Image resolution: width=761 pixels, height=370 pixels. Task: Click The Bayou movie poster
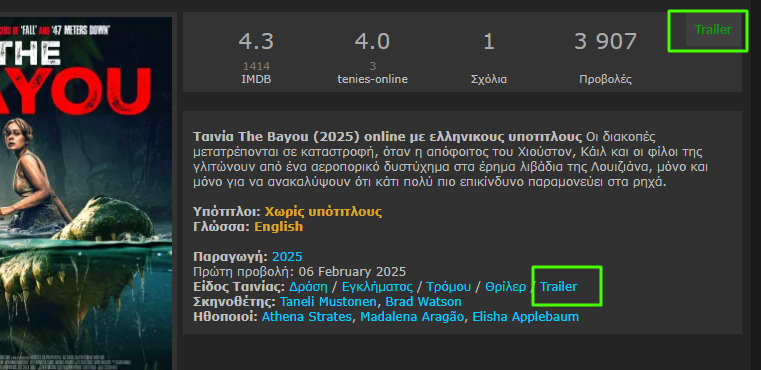(x=86, y=193)
